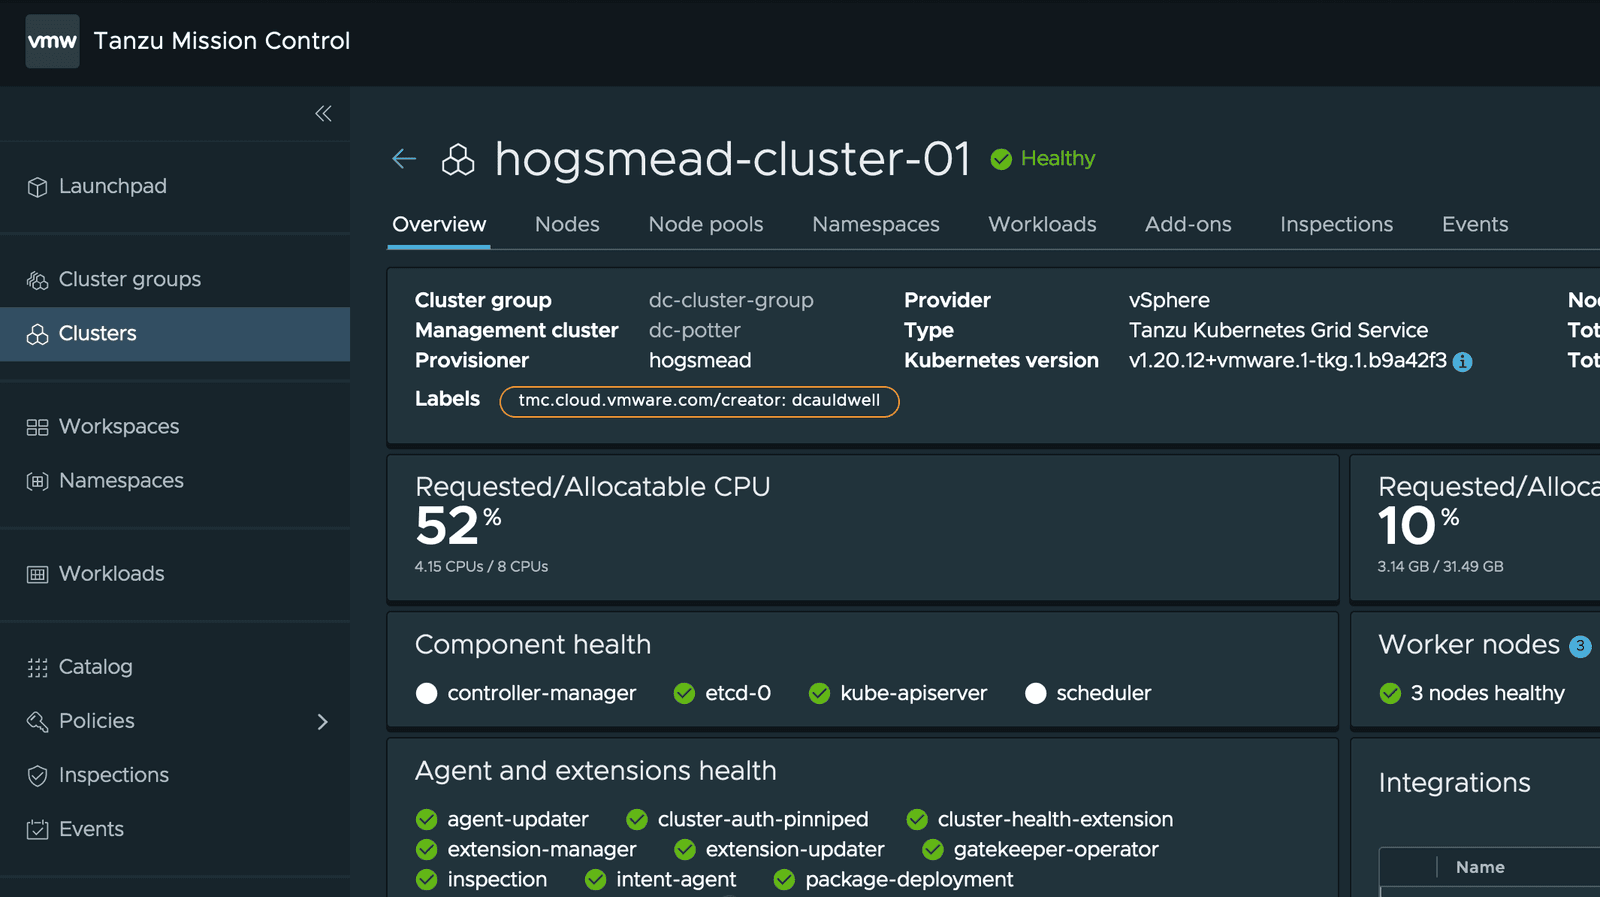Click the Name column header in Integrations
Viewport: 1600px width, 897px height.
(1480, 867)
